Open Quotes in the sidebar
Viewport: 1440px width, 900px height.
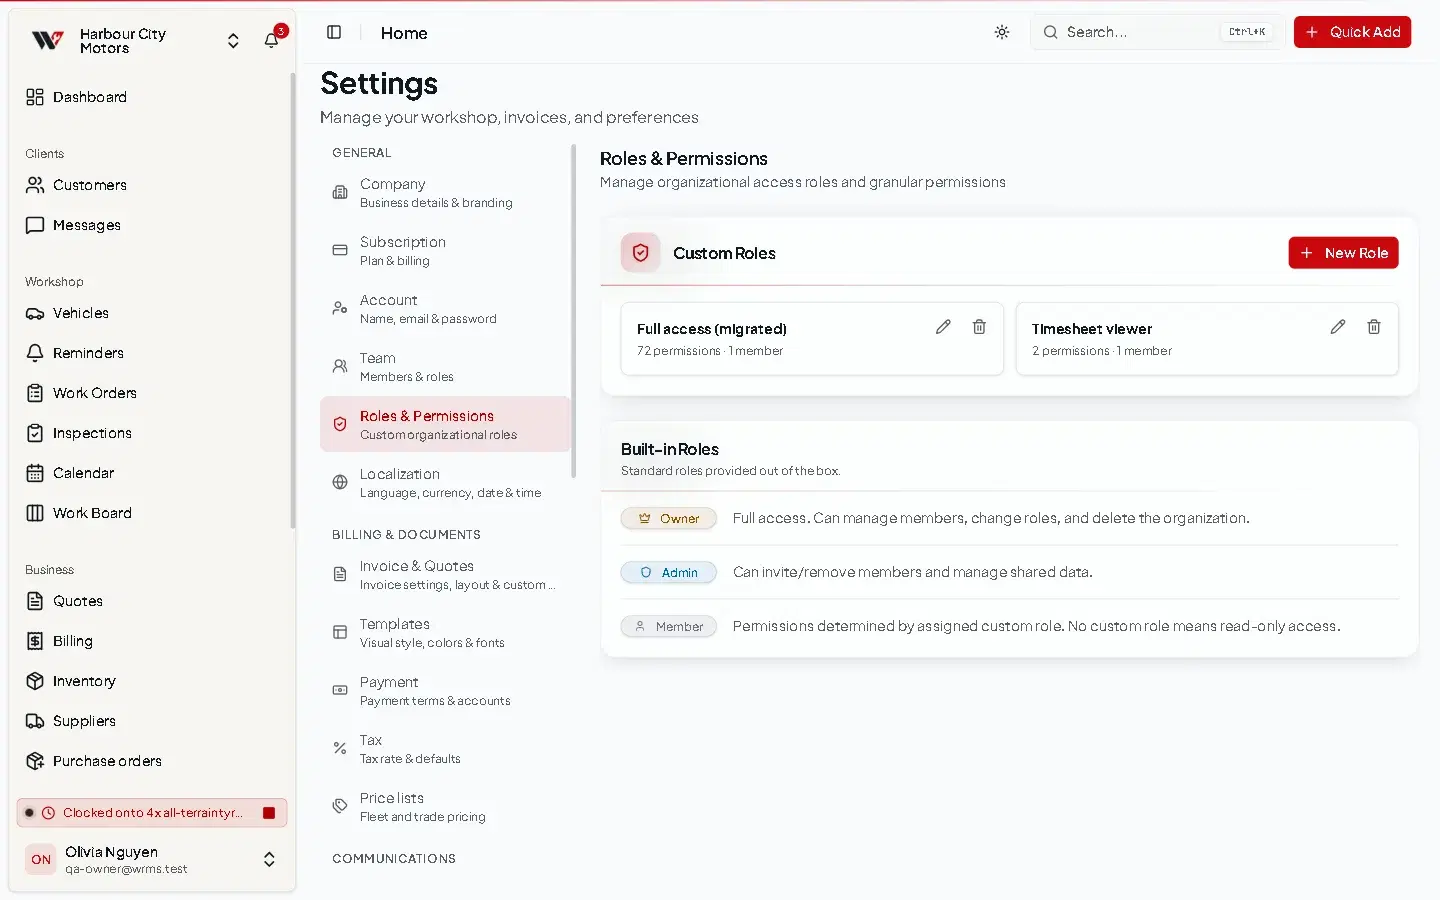click(150, 601)
